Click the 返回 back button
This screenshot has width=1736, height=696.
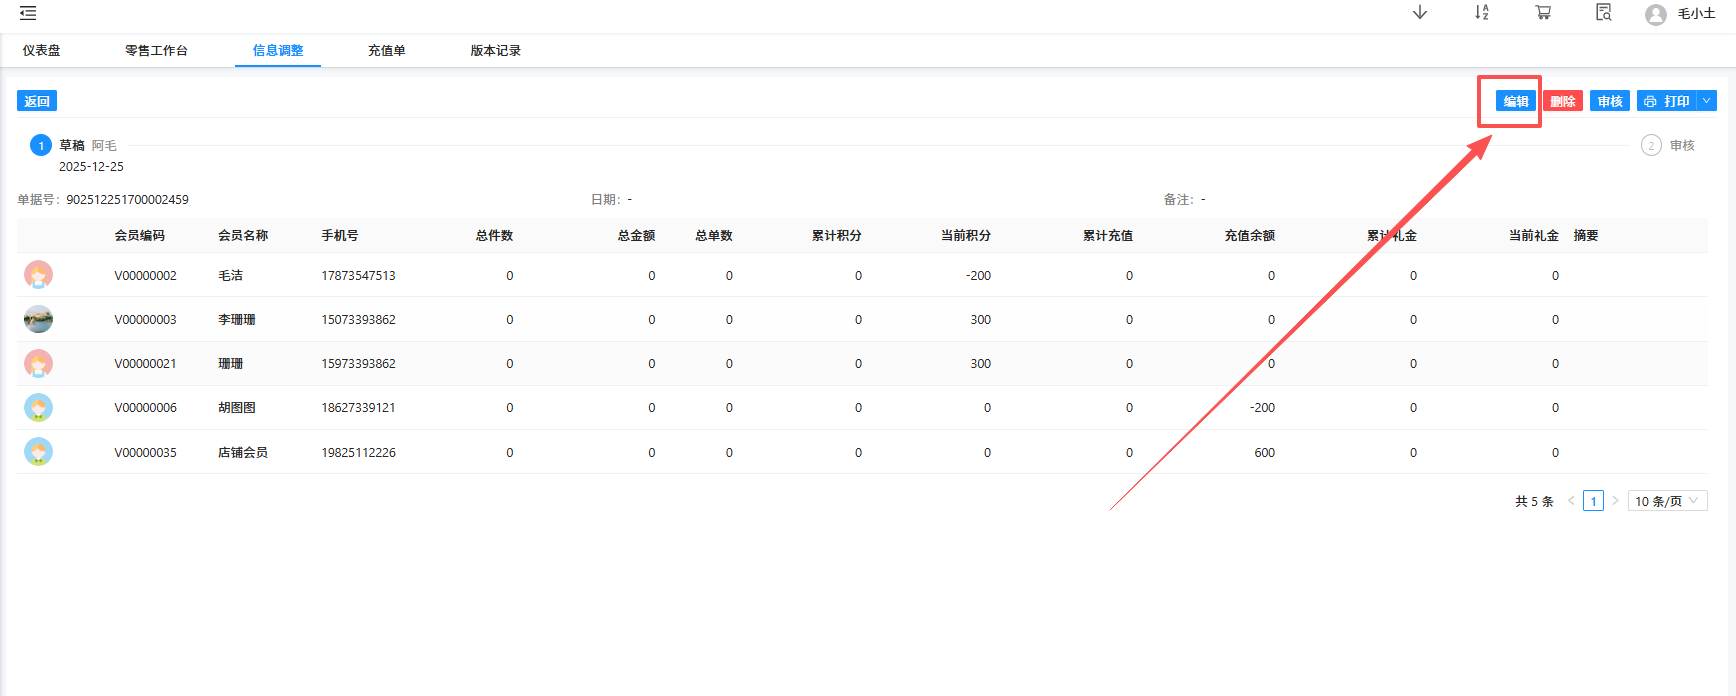(x=37, y=101)
